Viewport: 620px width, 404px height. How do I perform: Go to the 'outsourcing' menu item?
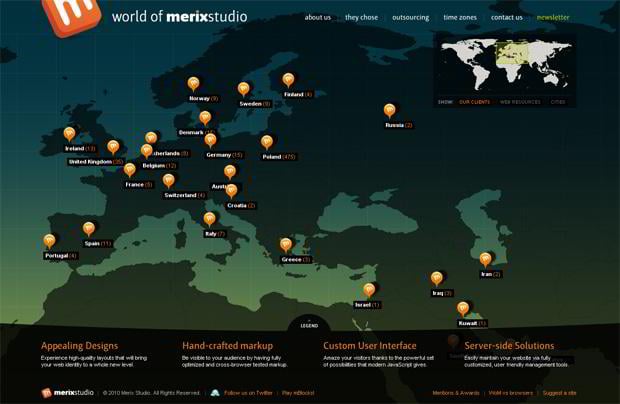coord(410,17)
